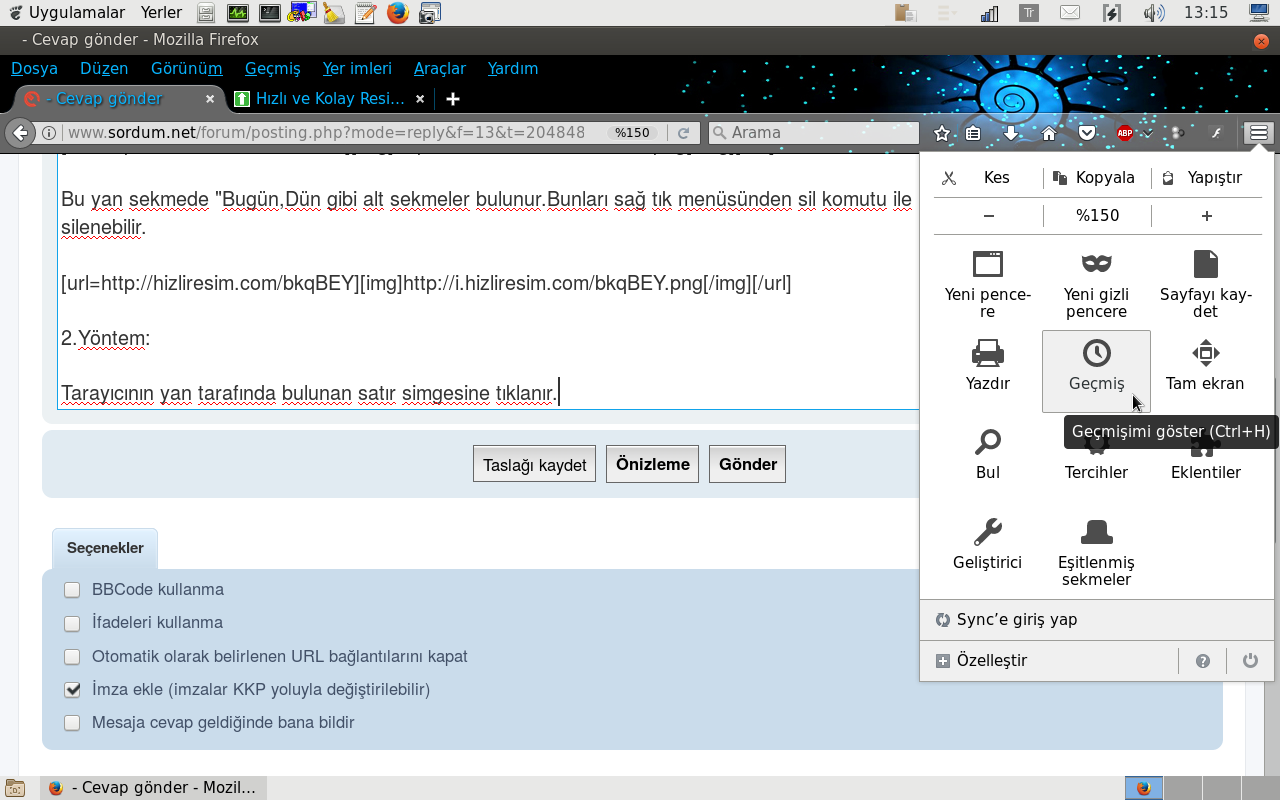Uncheck İmza ekle checkbox
This screenshot has width=1280, height=800.
(72, 690)
